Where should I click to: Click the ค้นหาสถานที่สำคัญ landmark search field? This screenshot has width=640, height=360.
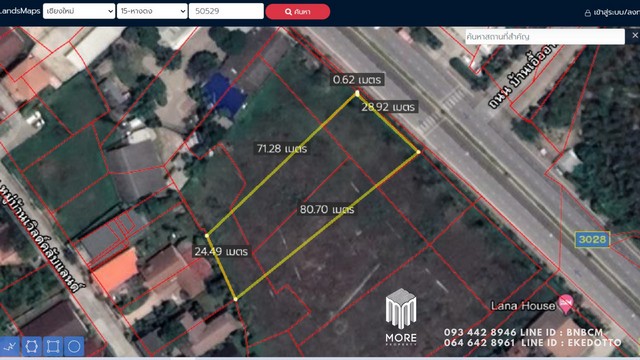click(x=545, y=36)
